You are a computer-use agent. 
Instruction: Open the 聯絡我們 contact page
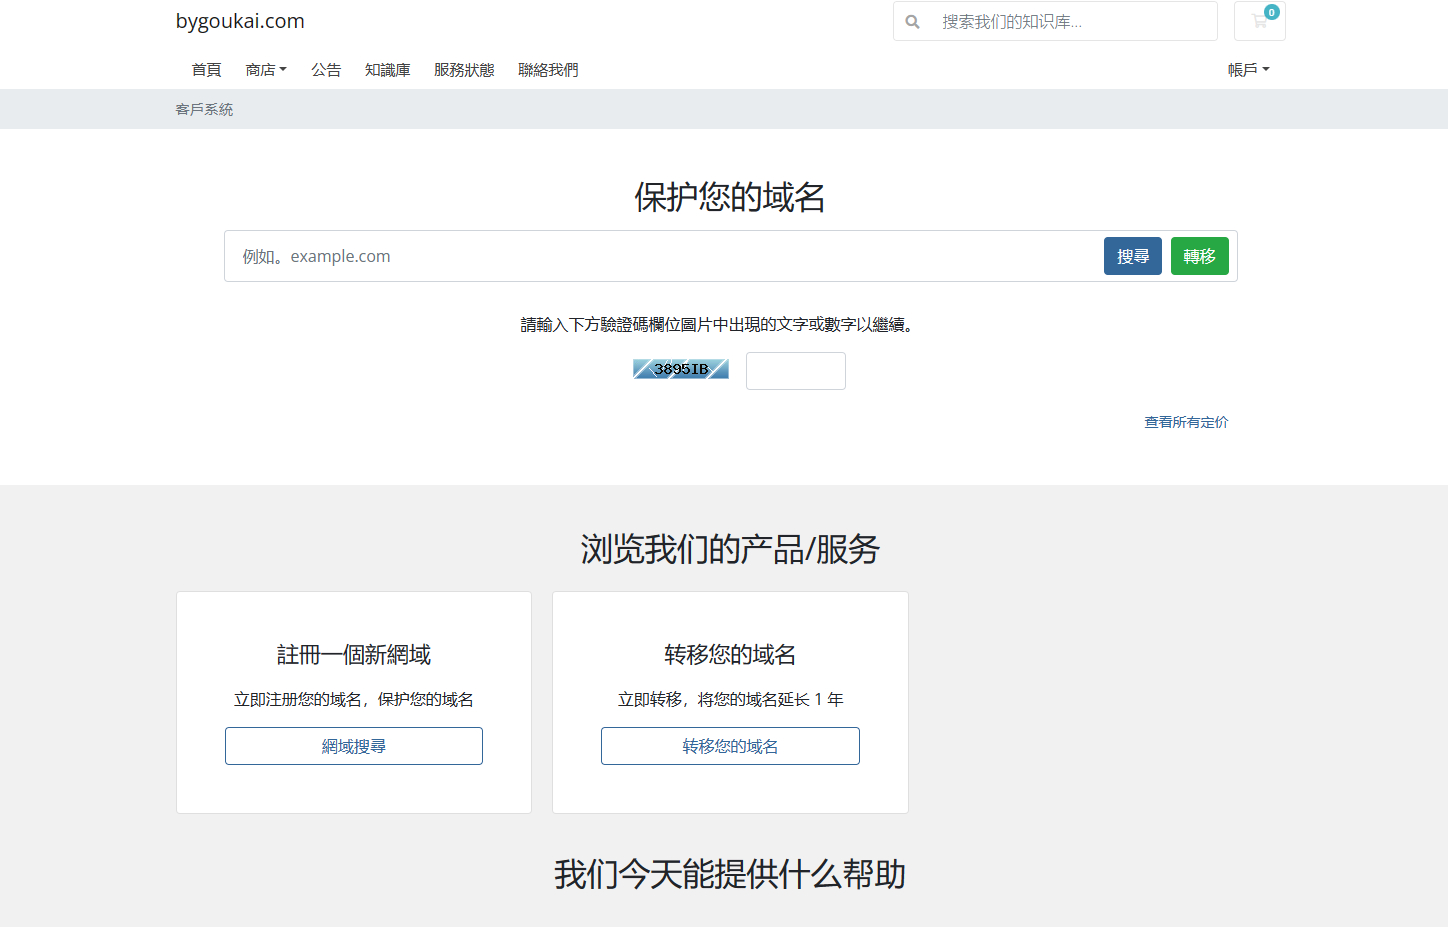[548, 70]
